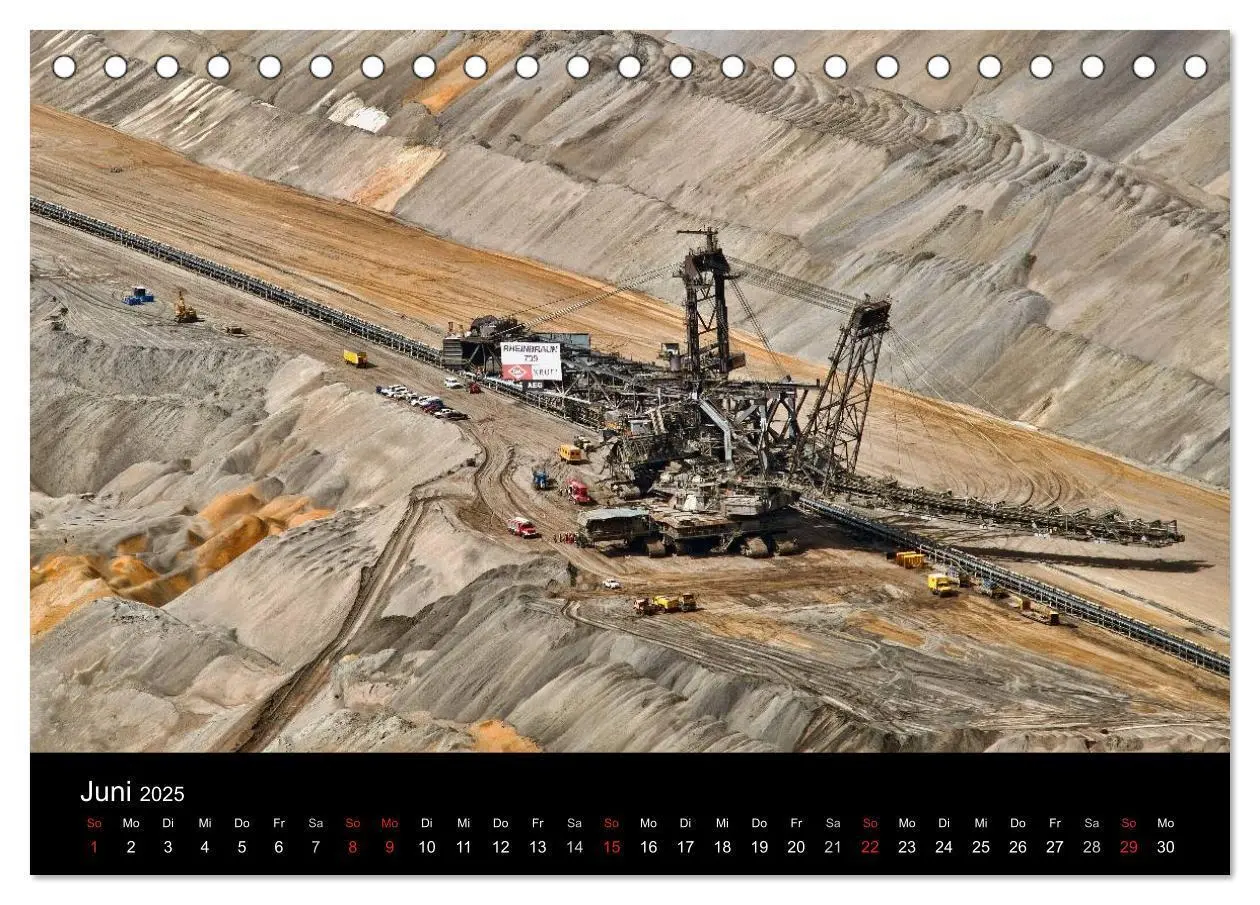Click date 30 at the calendar end
The height and width of the screenshot is (905, 1260).
1165,847
